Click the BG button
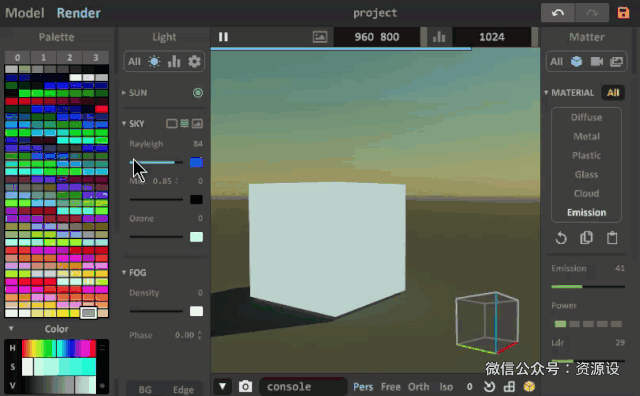 coord(145,389)
